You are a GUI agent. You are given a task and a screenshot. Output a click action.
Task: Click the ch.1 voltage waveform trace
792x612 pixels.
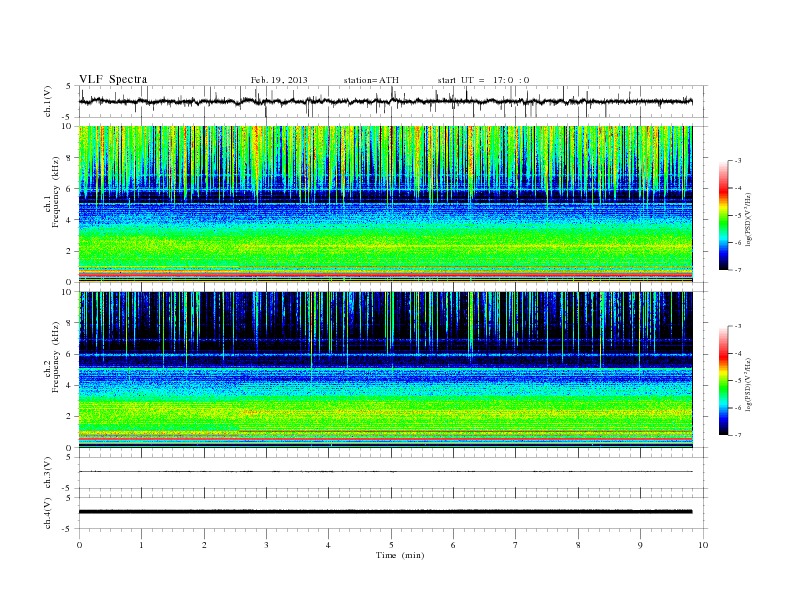coord(385,101)
